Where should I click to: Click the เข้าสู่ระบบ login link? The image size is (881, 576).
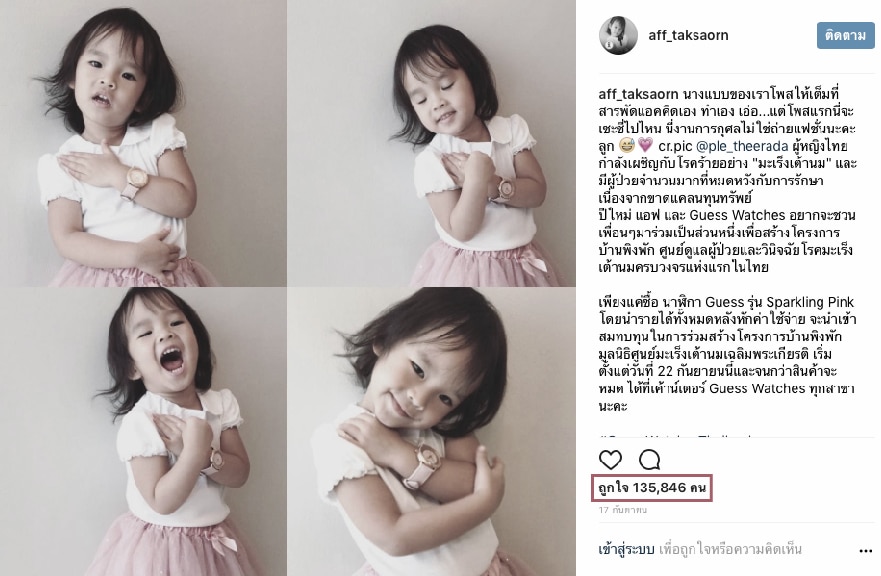click(626, 549)
